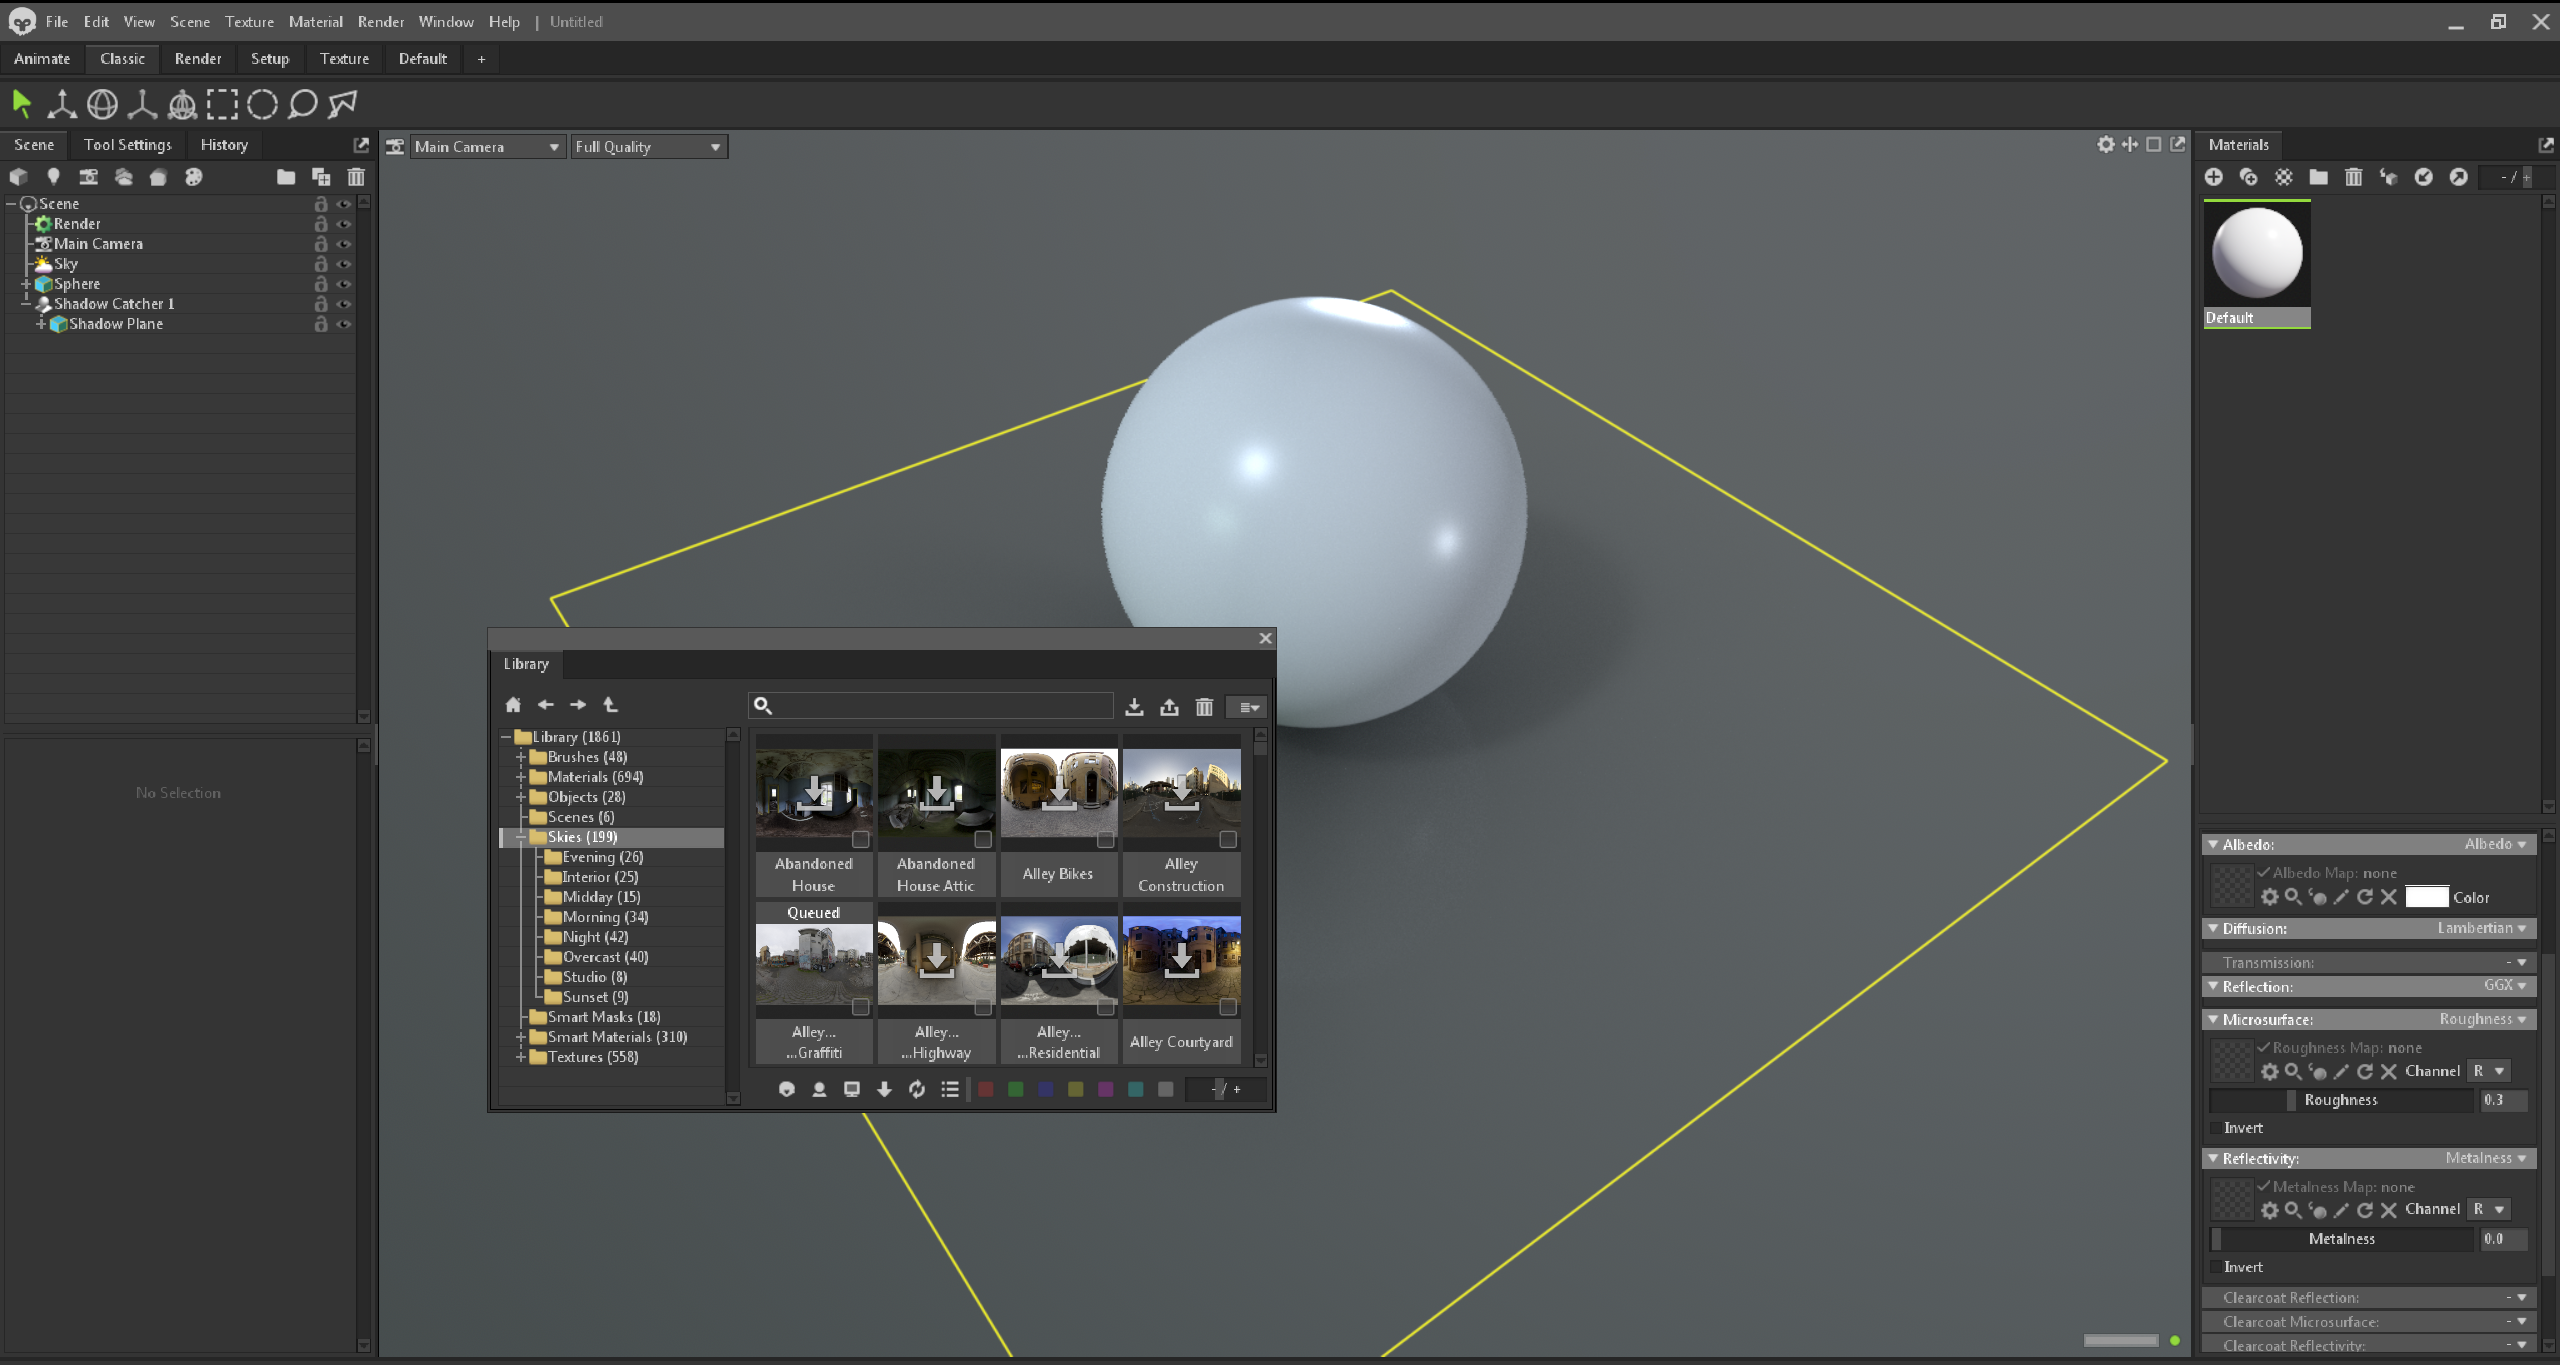Open the Full Quality render dropdown
This screenshot has height=1365, width=2560.
tap(648, 147)
